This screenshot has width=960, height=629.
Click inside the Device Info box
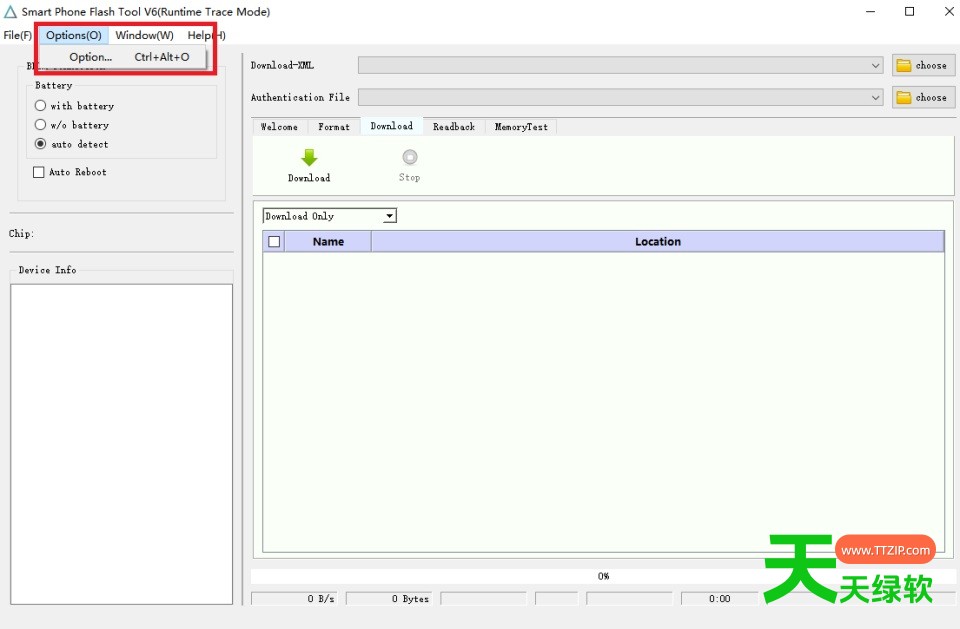[121, 444]
